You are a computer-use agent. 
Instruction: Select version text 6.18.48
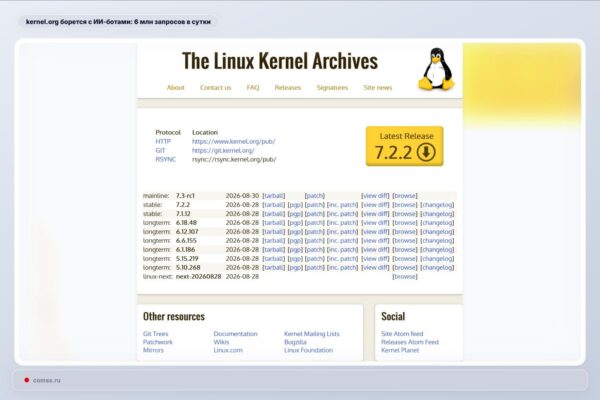pos(186,222)
